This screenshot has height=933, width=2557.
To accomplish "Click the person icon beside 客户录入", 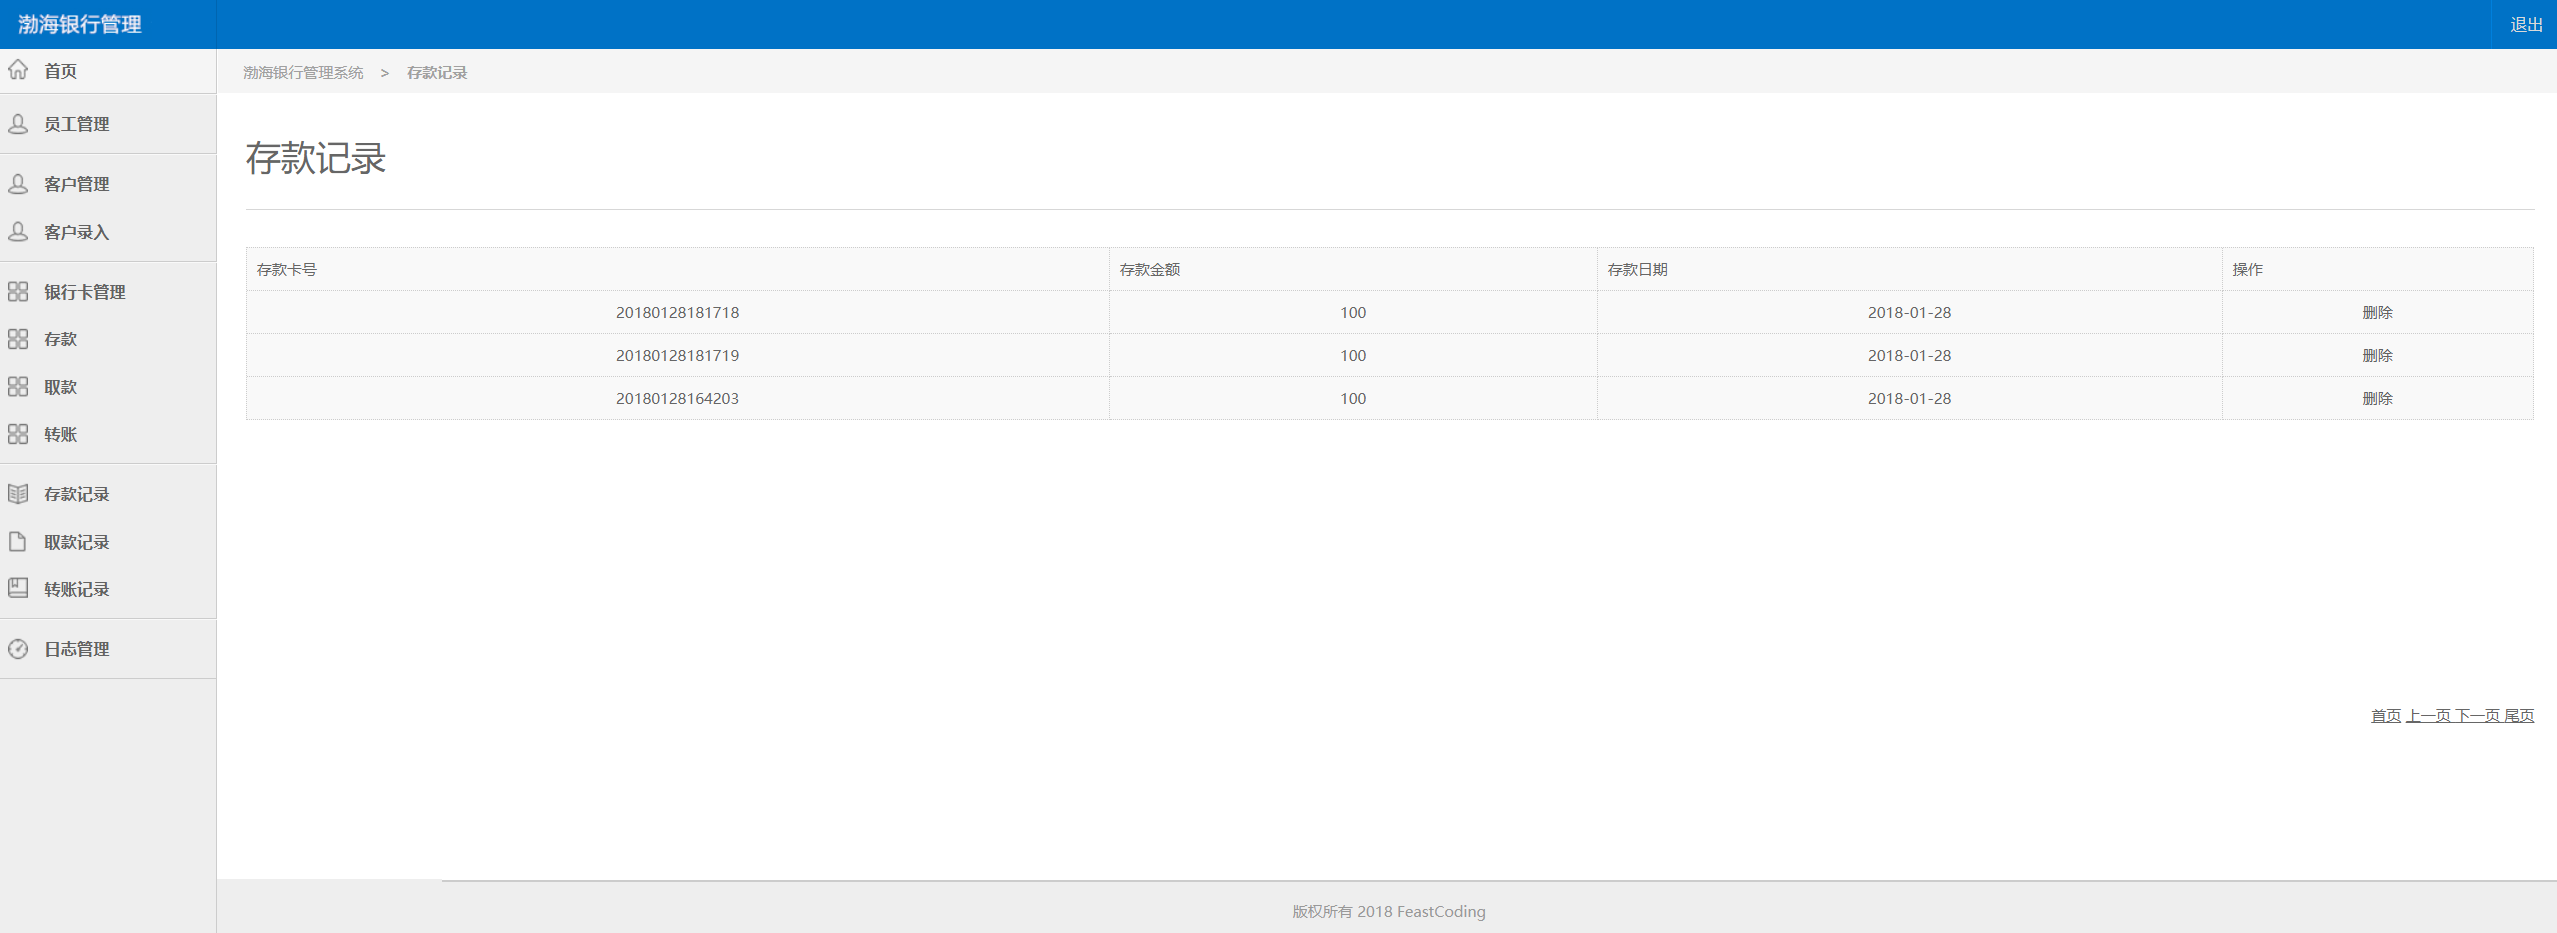I will (x=18, y=232).
